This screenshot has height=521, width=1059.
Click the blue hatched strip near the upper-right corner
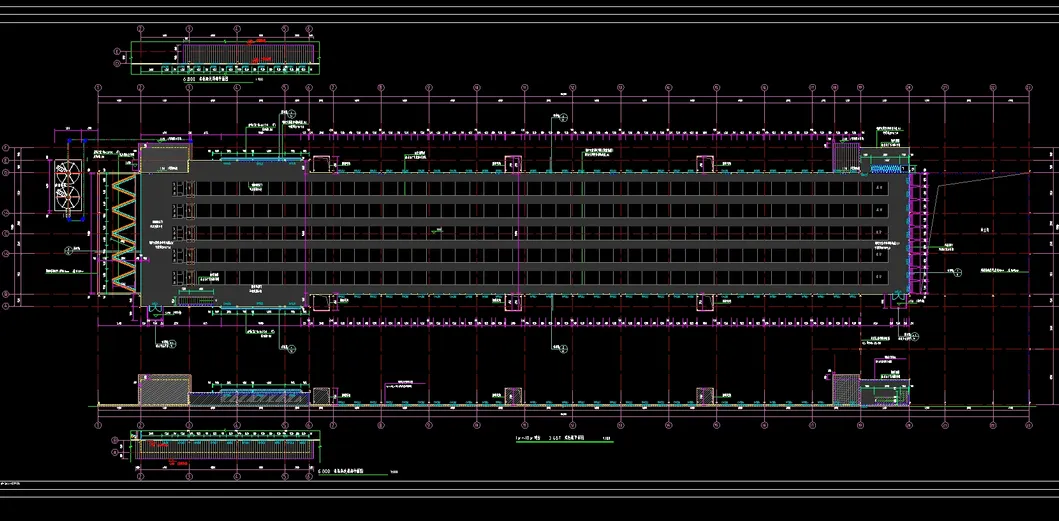click(x=890, y=168)
